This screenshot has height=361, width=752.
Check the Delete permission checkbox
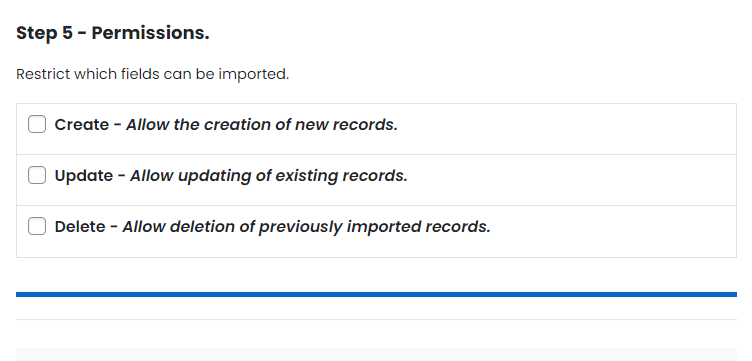(x=37, y=226)
